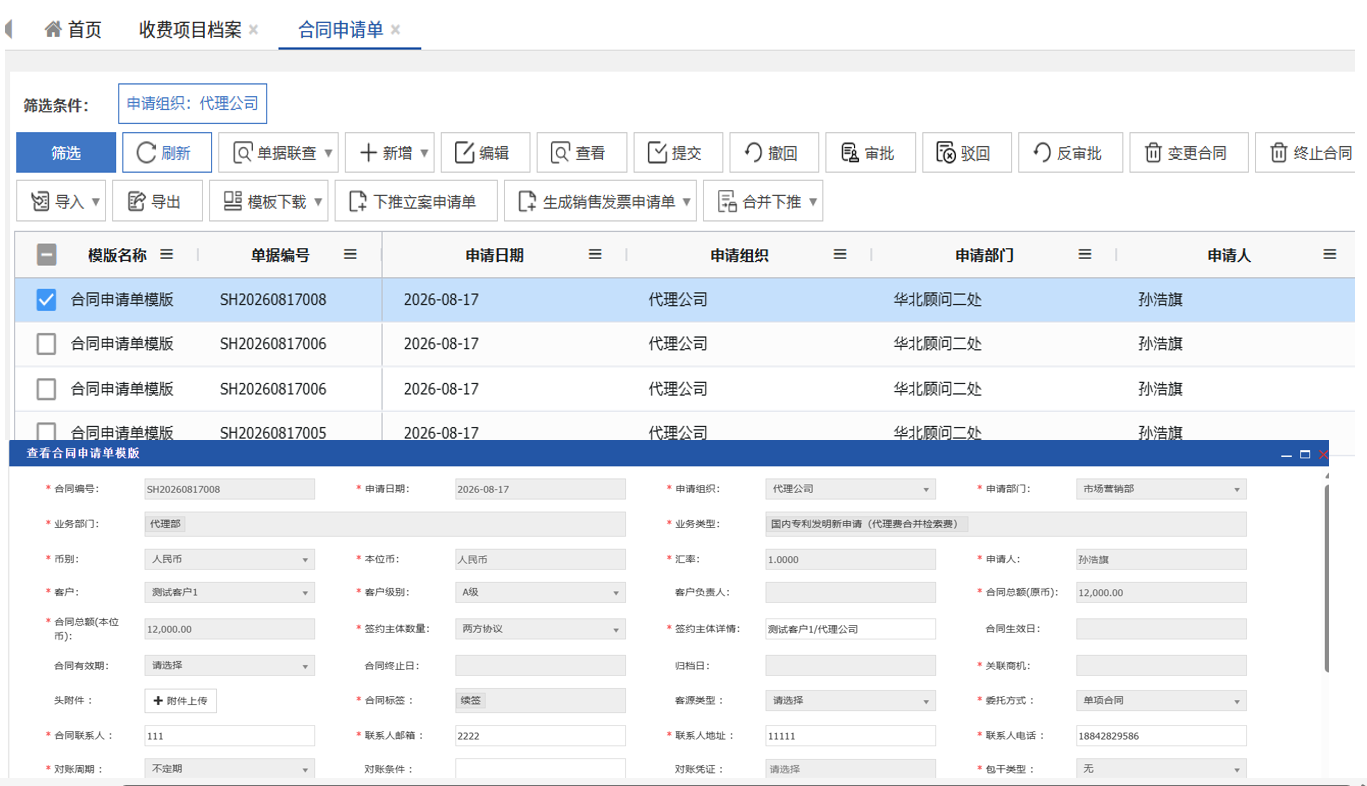The height and width of the screenshot is (786, 1367).
Task: Expand the 生成销售发票申请单 dropdown arrow
Action: click(x=687, y=203)
